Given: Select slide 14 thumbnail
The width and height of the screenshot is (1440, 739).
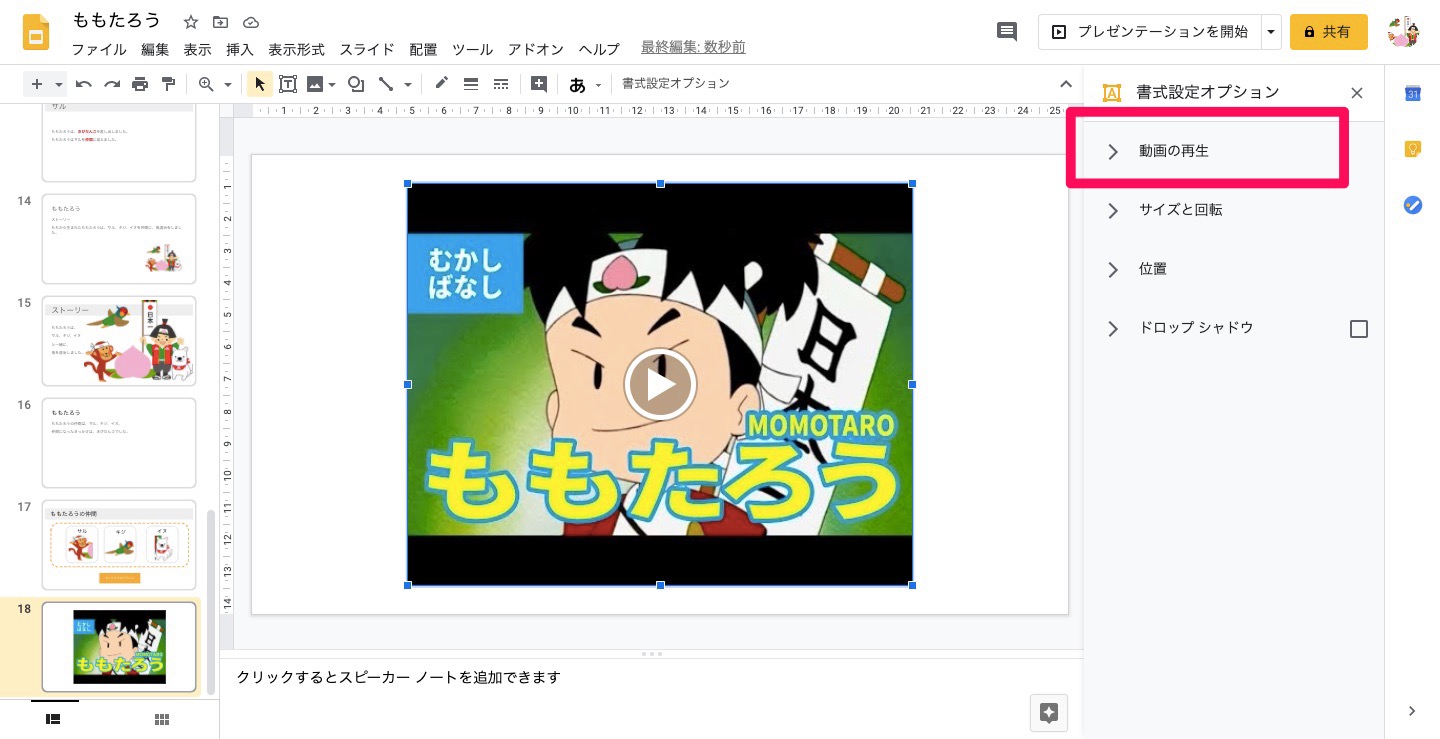Looking at the screenshot, I should click(x=119, y=239).
